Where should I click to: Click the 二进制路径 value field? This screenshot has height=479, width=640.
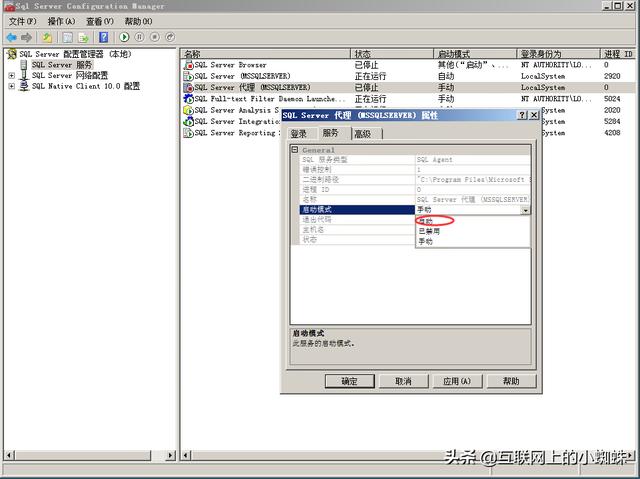coord(473,180)
